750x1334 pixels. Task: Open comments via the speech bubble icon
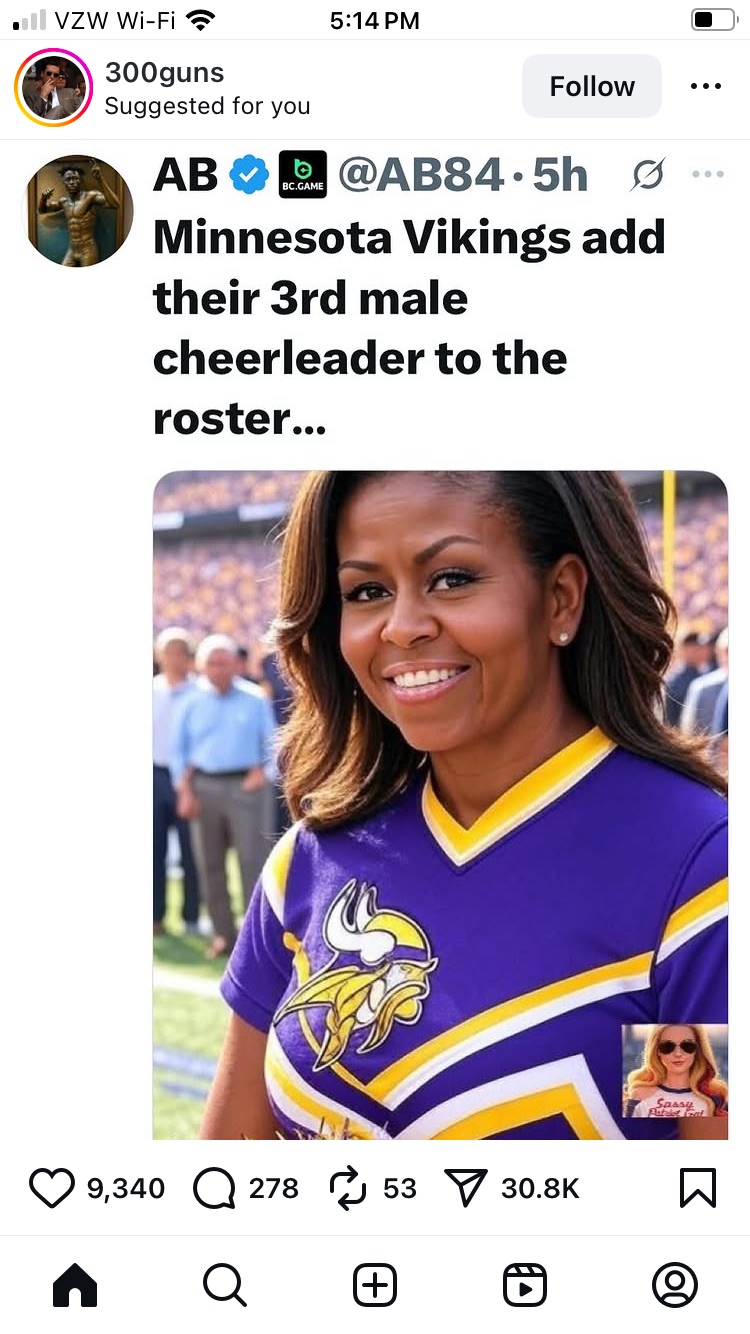pyautogui.click(x=214, y=1188)
